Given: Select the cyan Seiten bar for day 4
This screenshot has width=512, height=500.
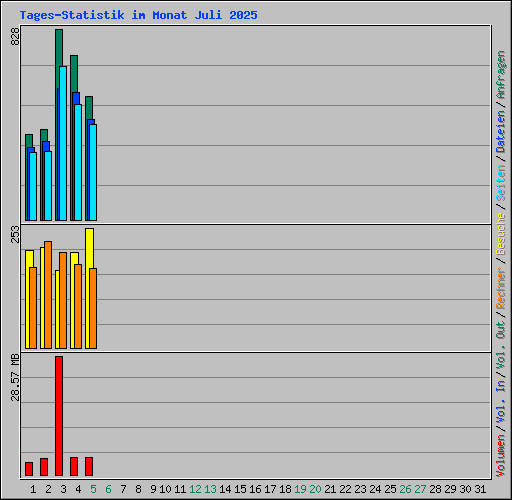Looking at the screenshot, I should pyautogui.click(x=78, y=162).
